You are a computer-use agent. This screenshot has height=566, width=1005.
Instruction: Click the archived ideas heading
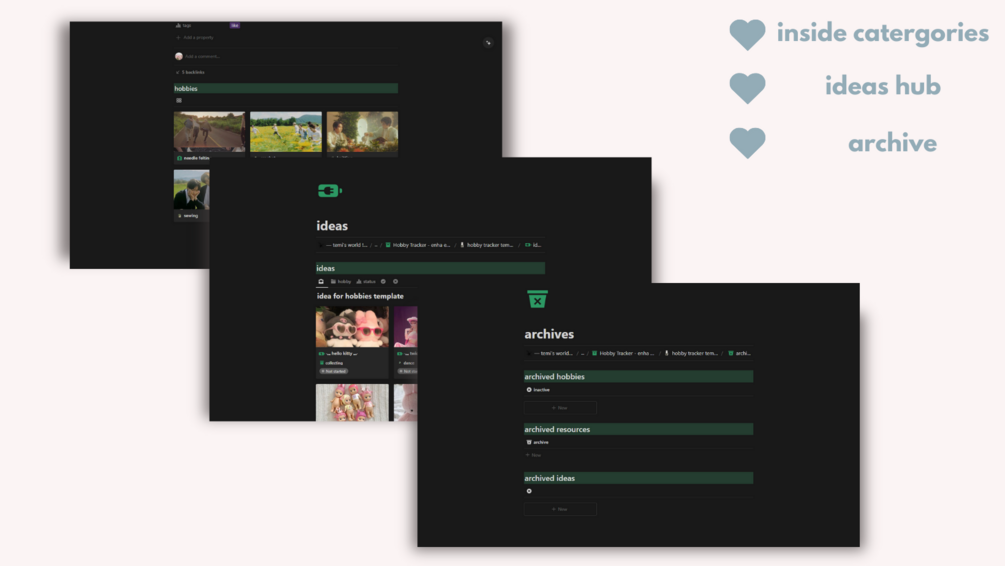point(638,478)
